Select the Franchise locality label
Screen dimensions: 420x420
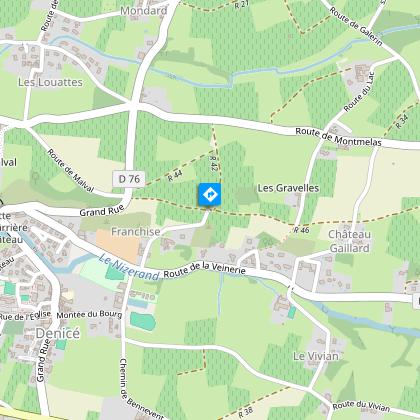[x=136, y=231]
